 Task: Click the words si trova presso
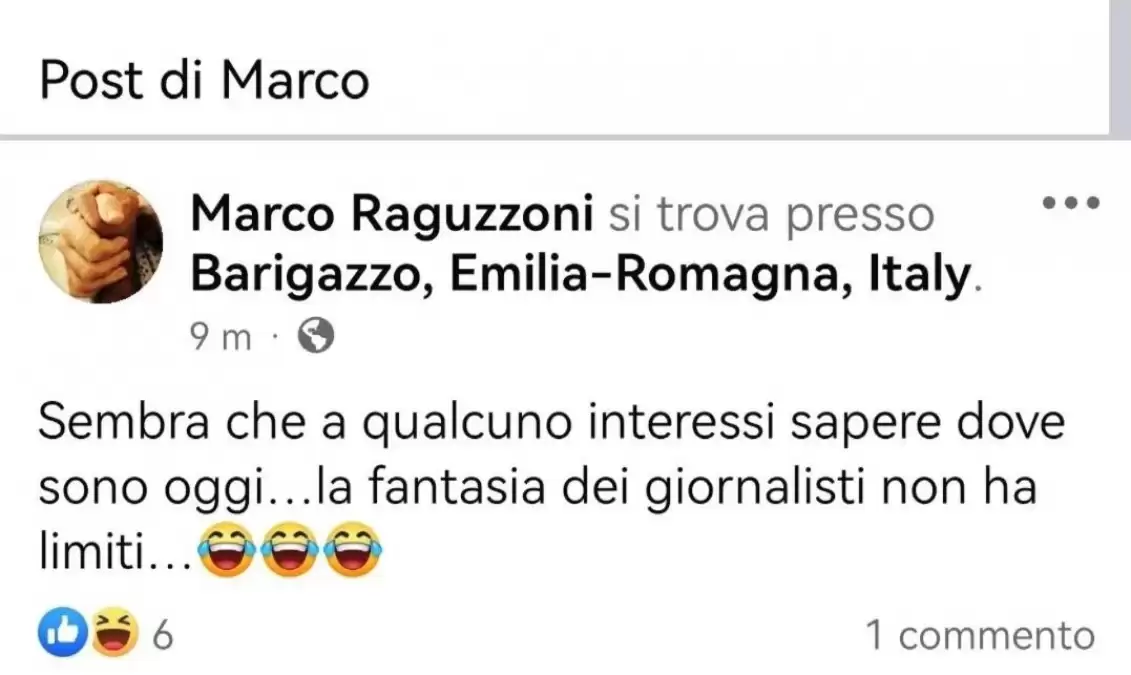pyautogui.click(x=771, y=215)
